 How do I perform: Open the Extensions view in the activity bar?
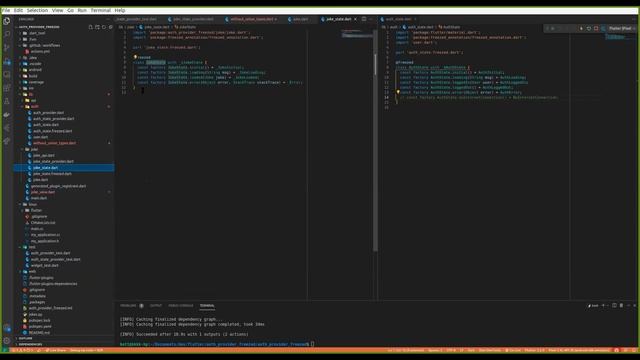pos(7,88)
